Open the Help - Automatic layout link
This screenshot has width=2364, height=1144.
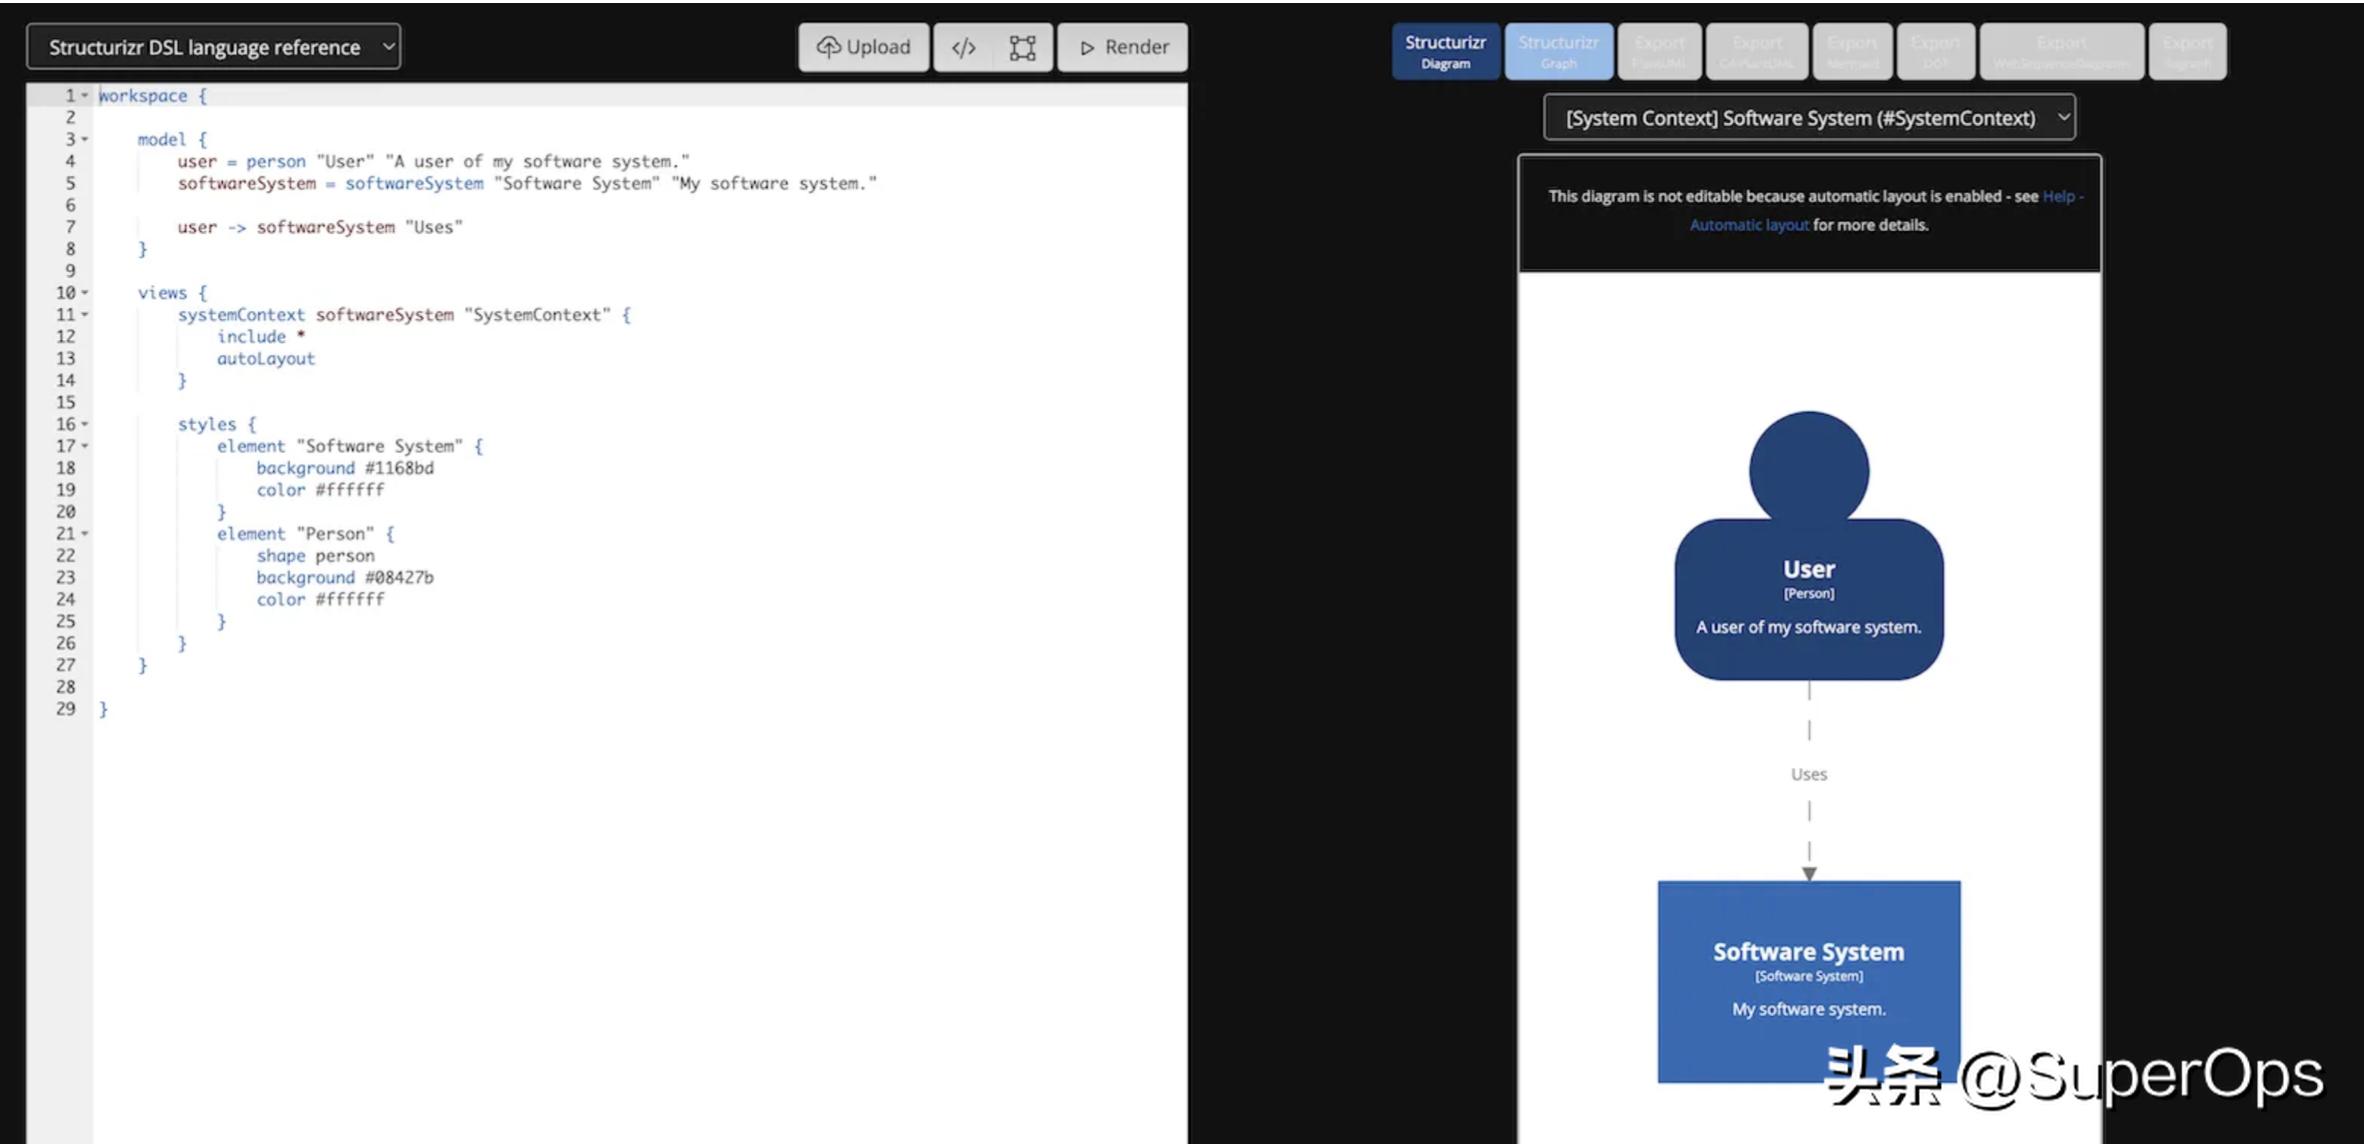coord(1750,225)
